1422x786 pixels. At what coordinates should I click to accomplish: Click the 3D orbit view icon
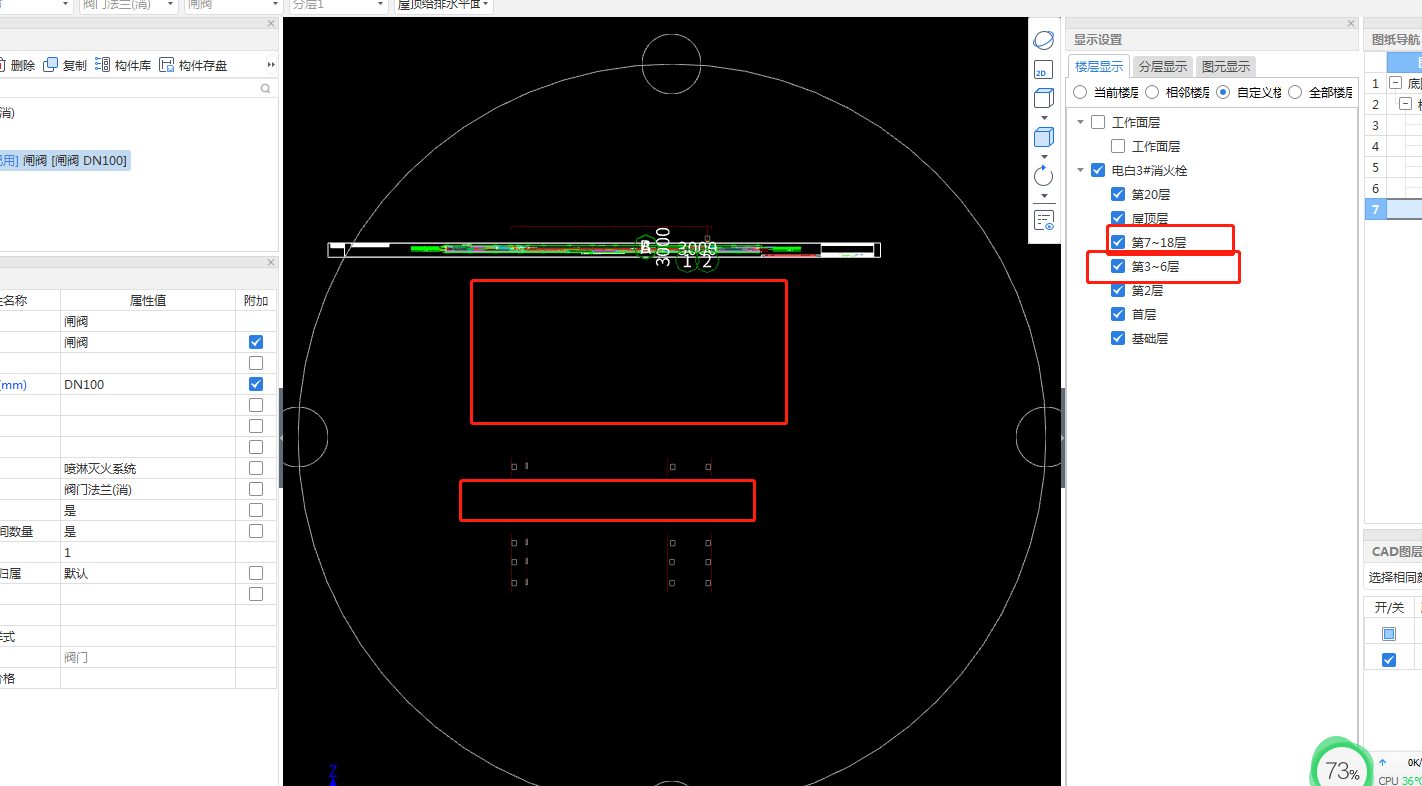click(1043, 41)
